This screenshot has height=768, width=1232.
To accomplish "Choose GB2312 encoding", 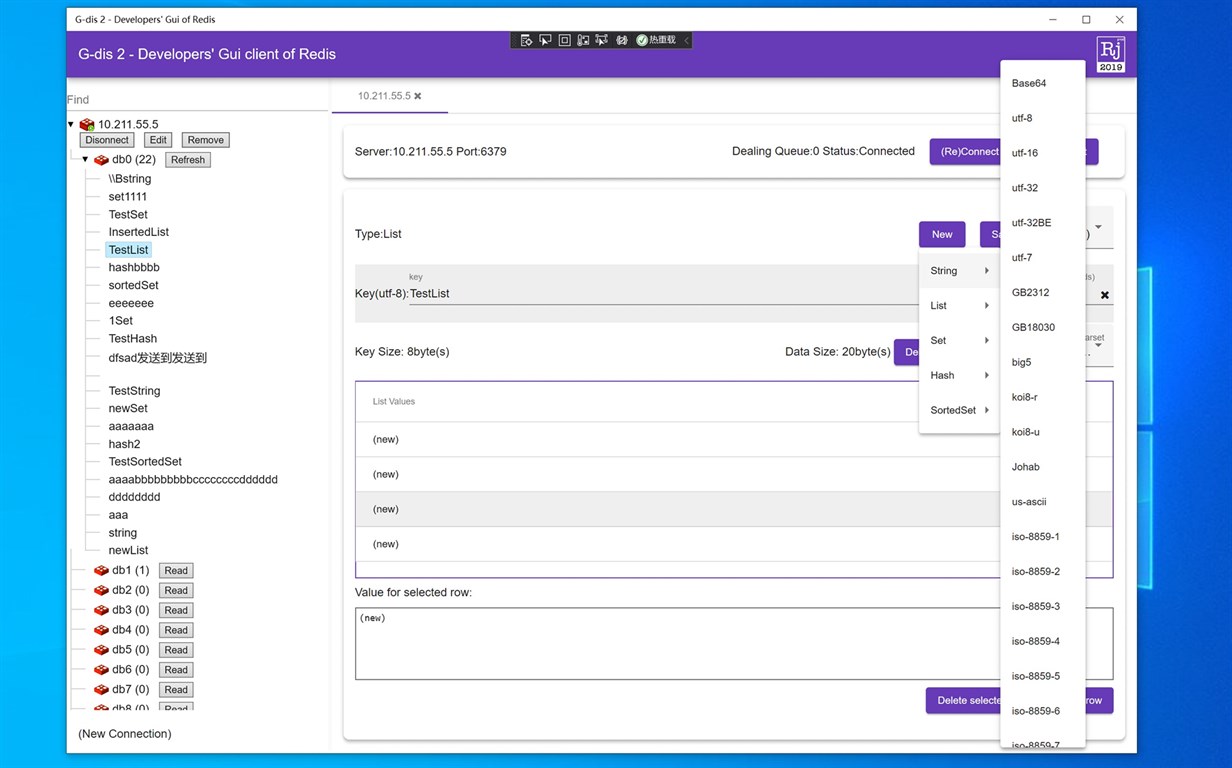I will coord(1043,293).
